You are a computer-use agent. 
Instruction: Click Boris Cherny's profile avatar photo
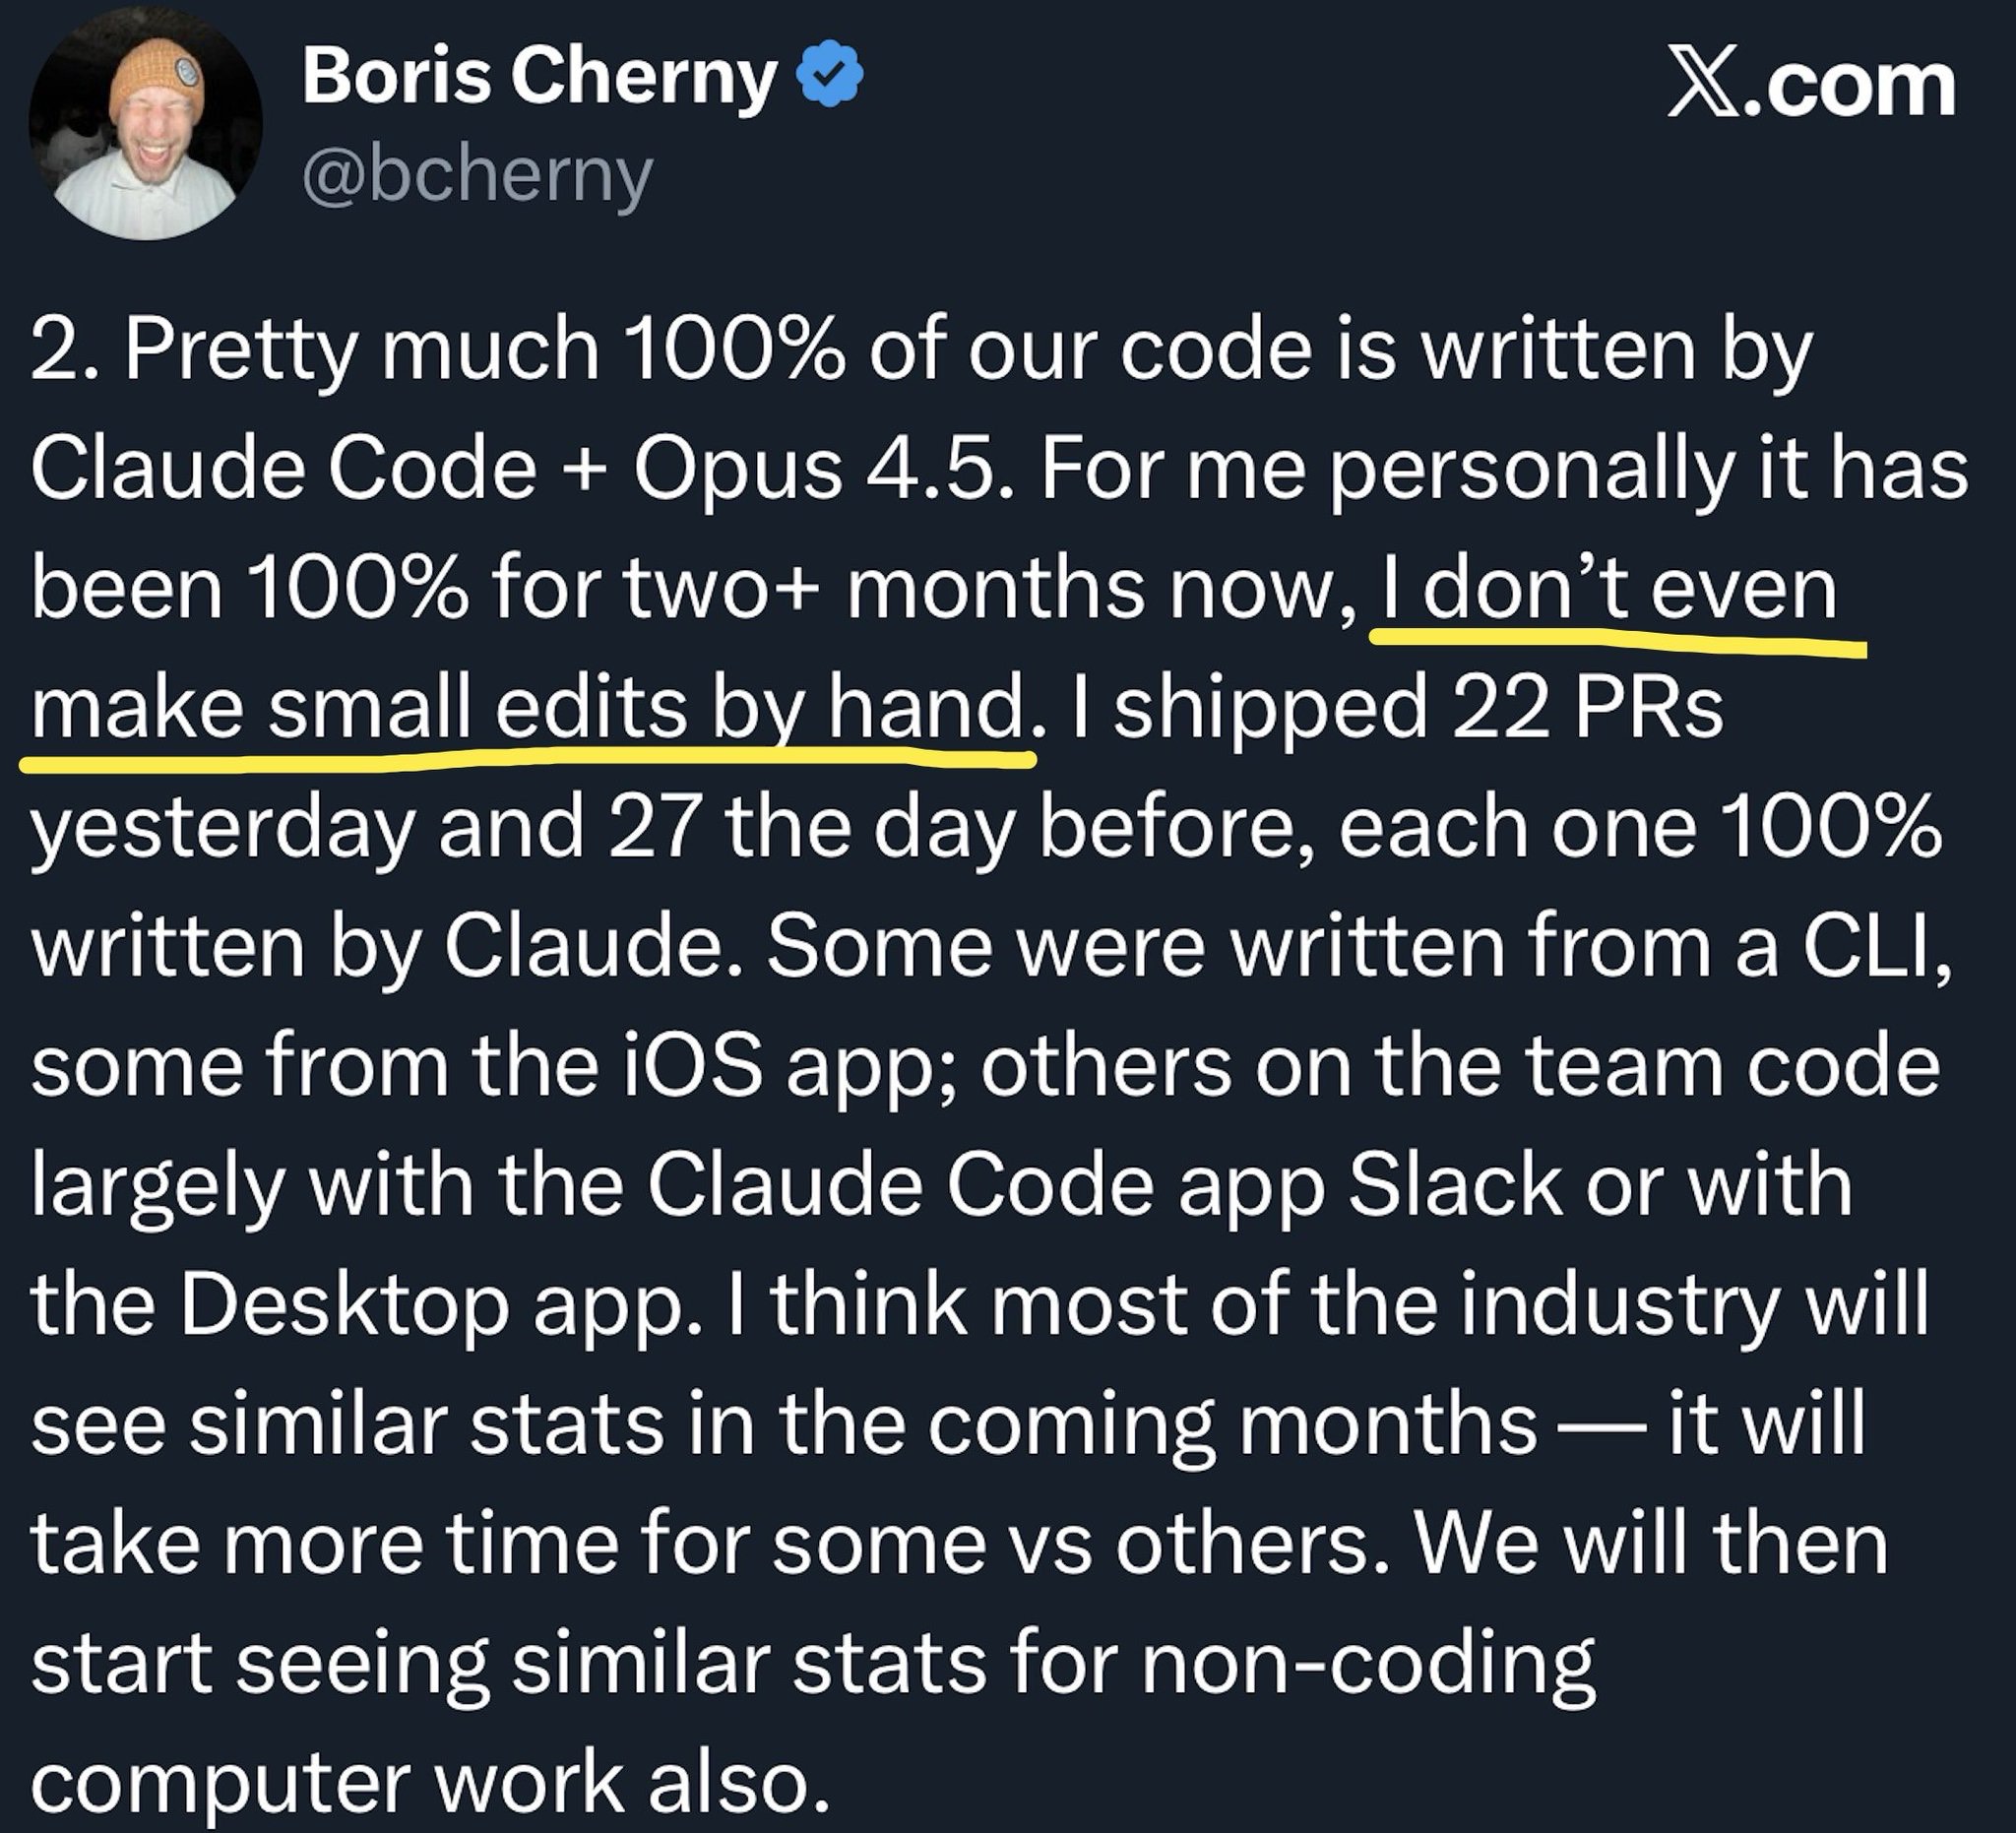146,123
